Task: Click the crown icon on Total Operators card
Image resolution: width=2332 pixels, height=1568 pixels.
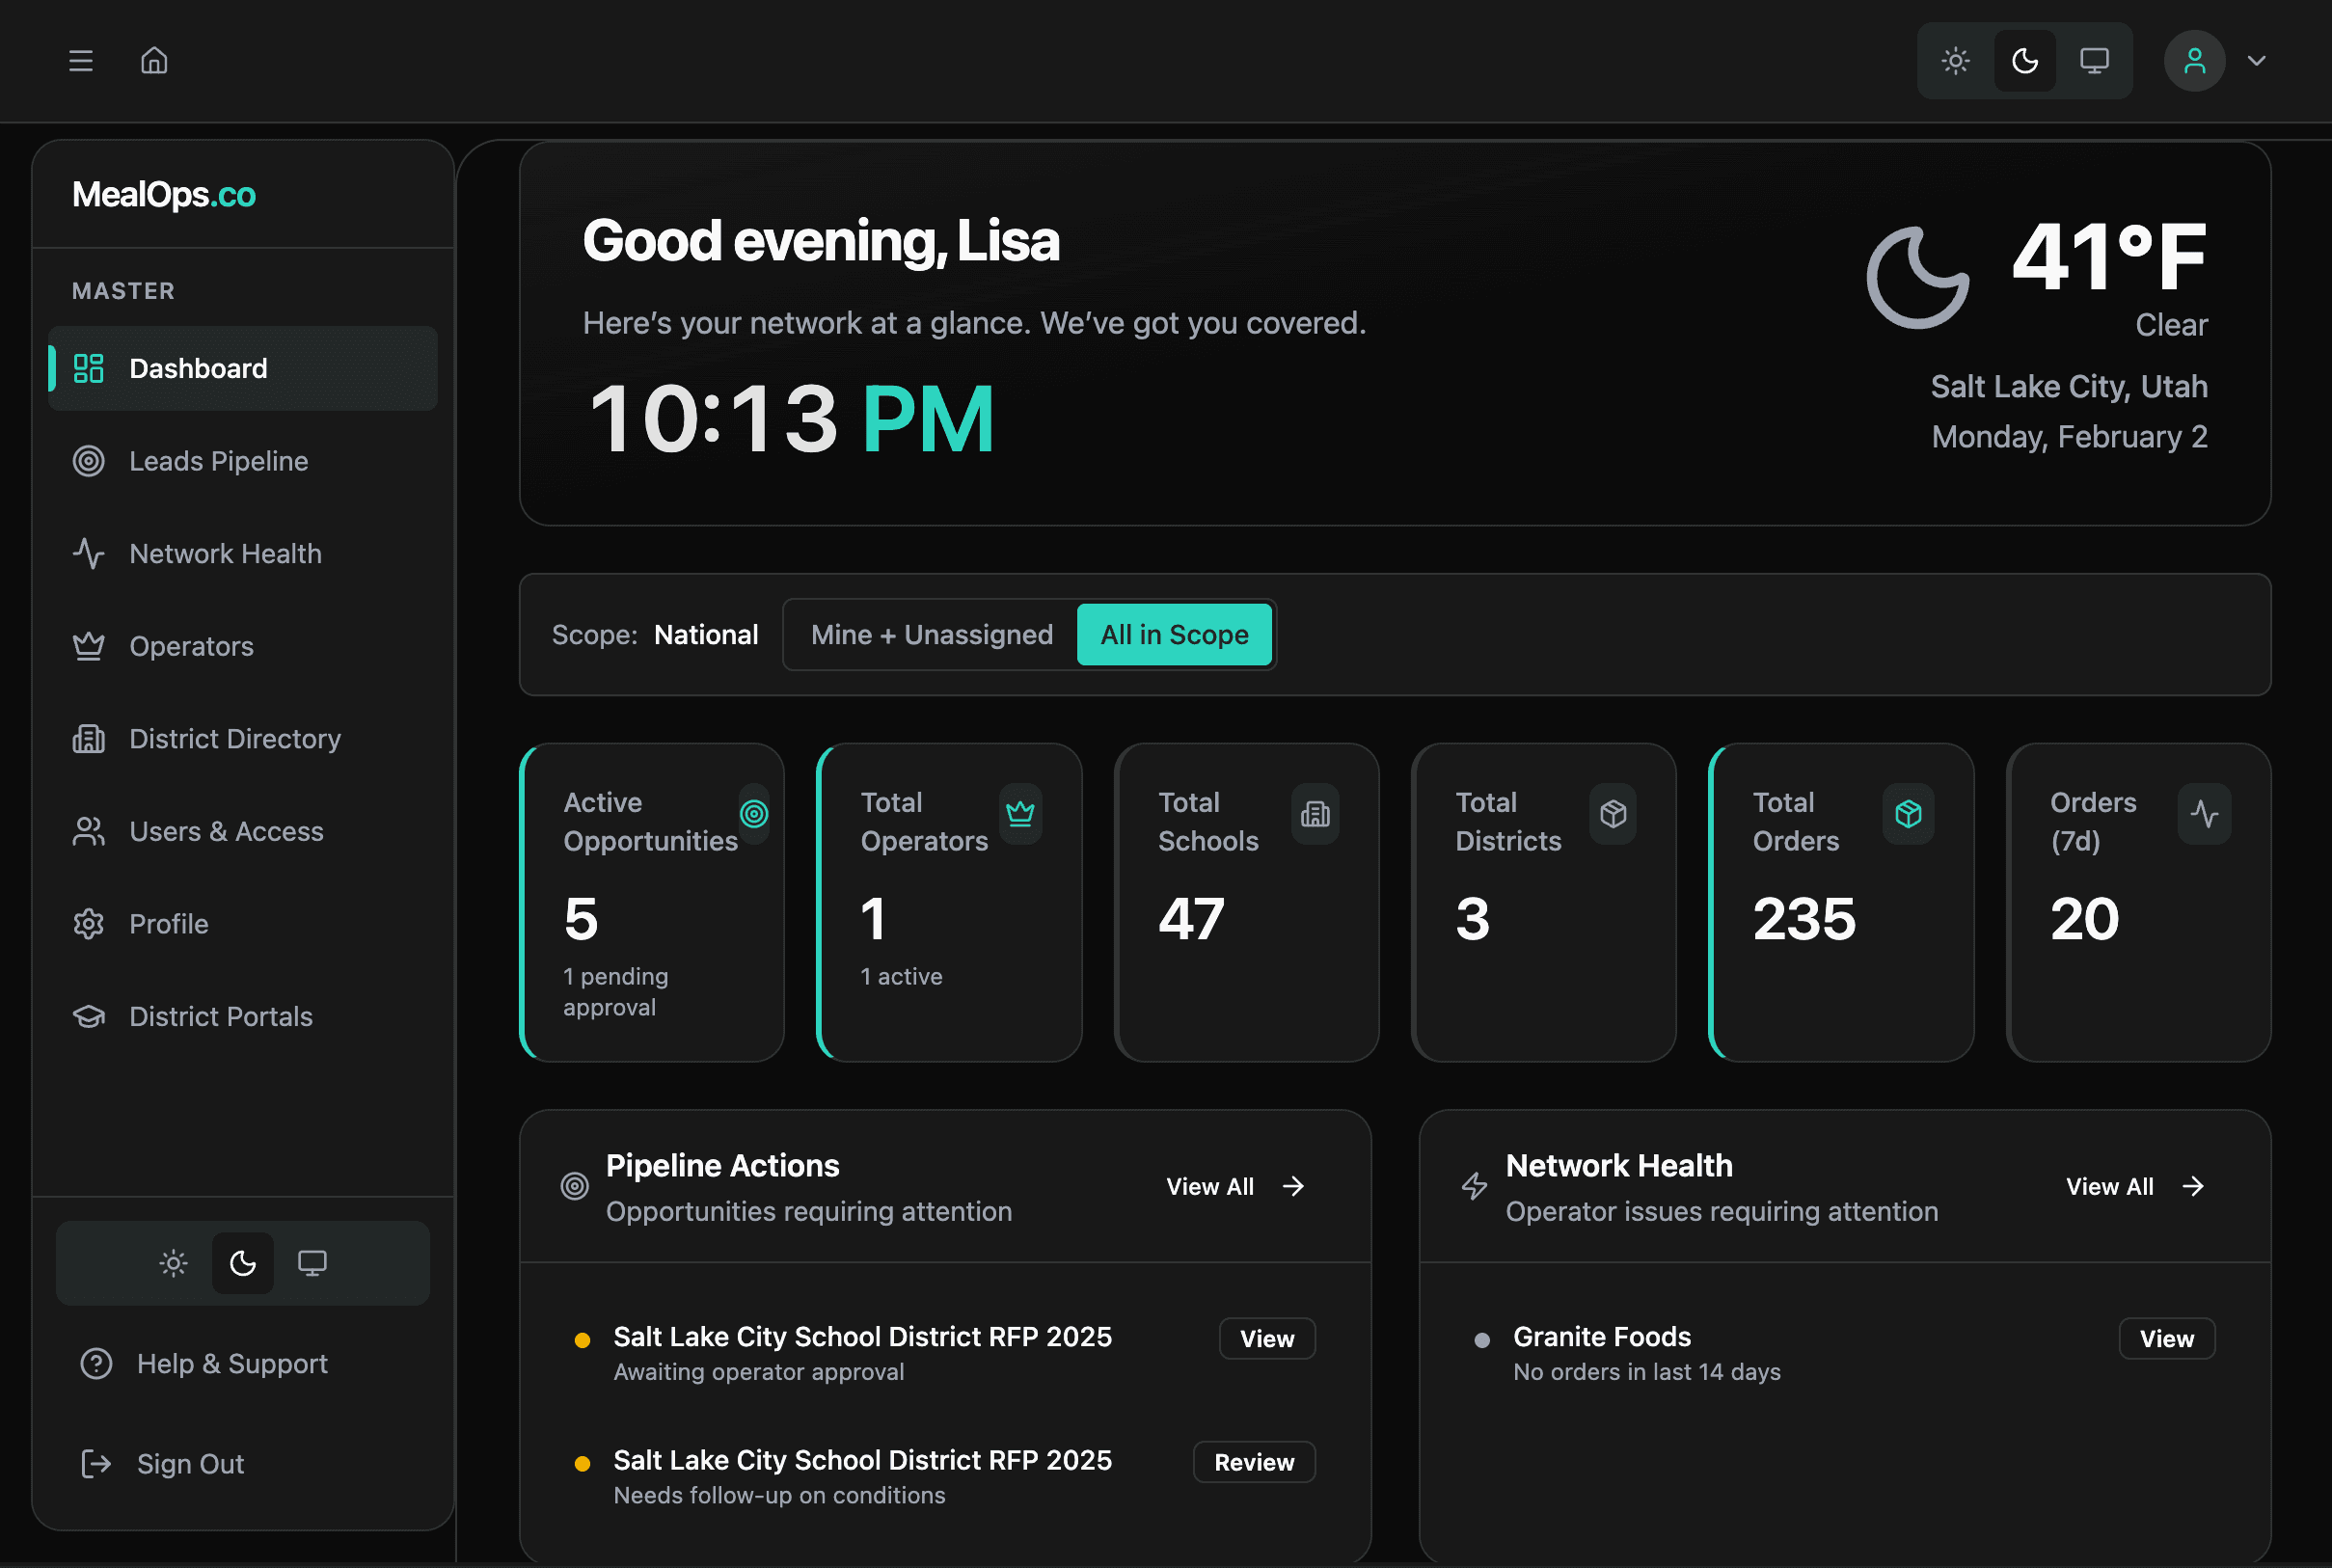Action: pos(1019,814)
